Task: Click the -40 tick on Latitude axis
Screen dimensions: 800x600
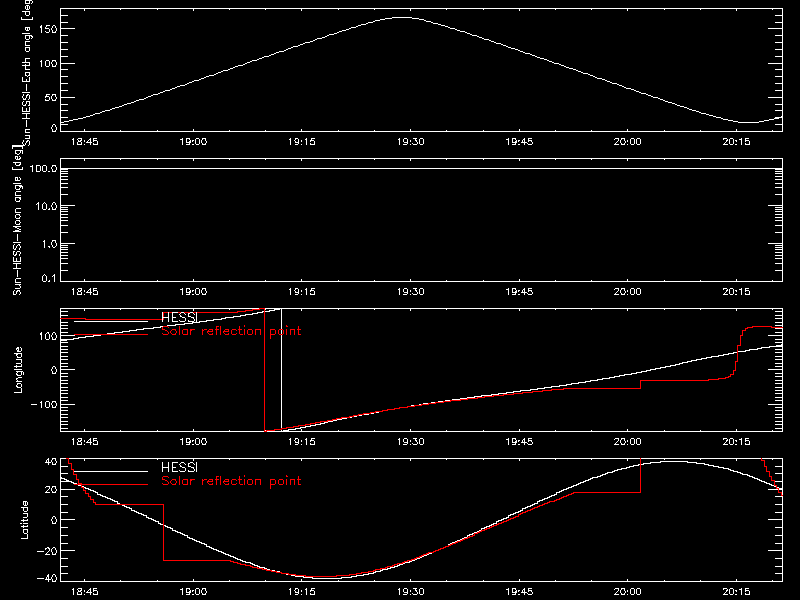Action: click(x=47, y=578)
